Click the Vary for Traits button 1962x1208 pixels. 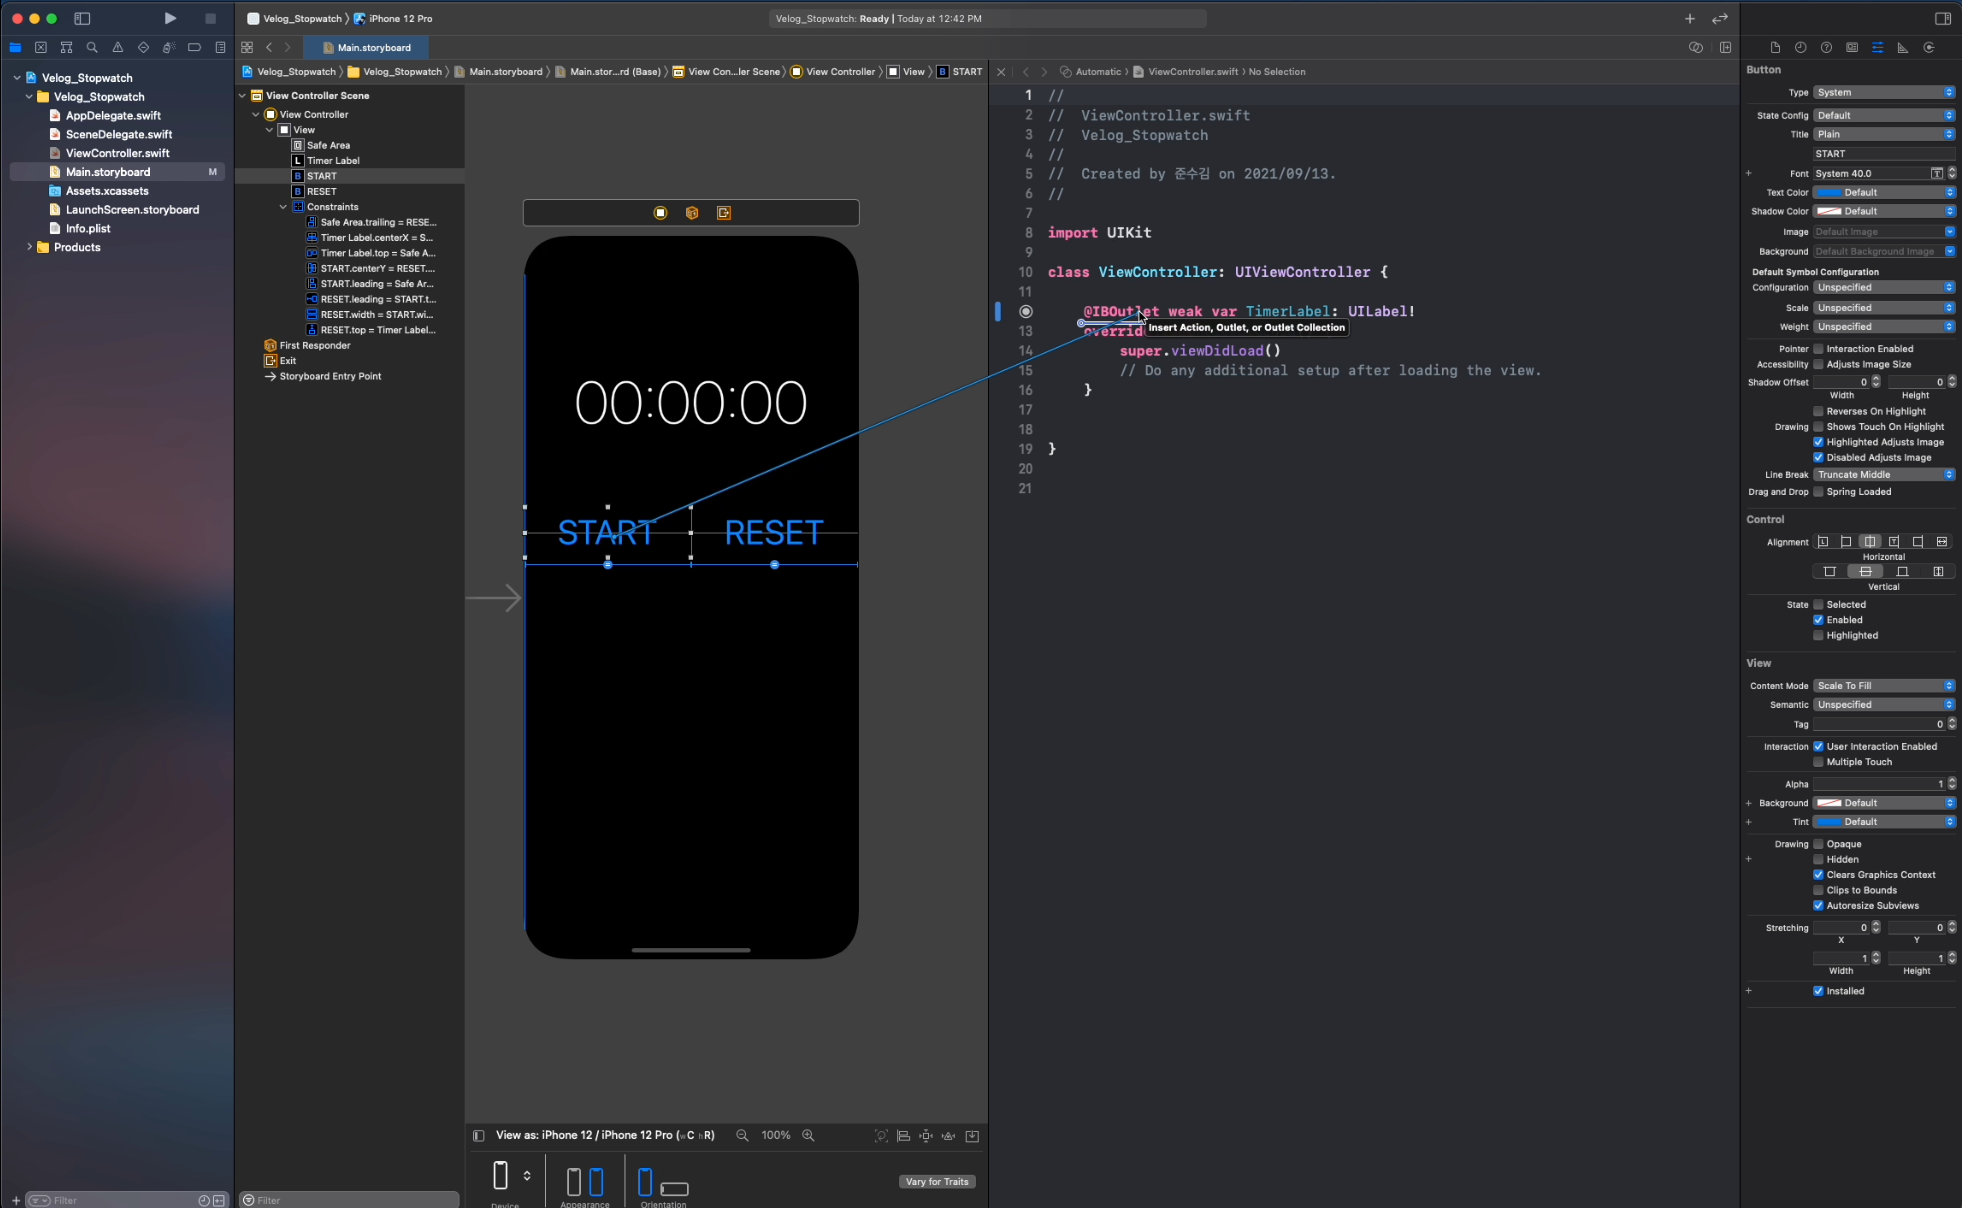pos(936,1181)
